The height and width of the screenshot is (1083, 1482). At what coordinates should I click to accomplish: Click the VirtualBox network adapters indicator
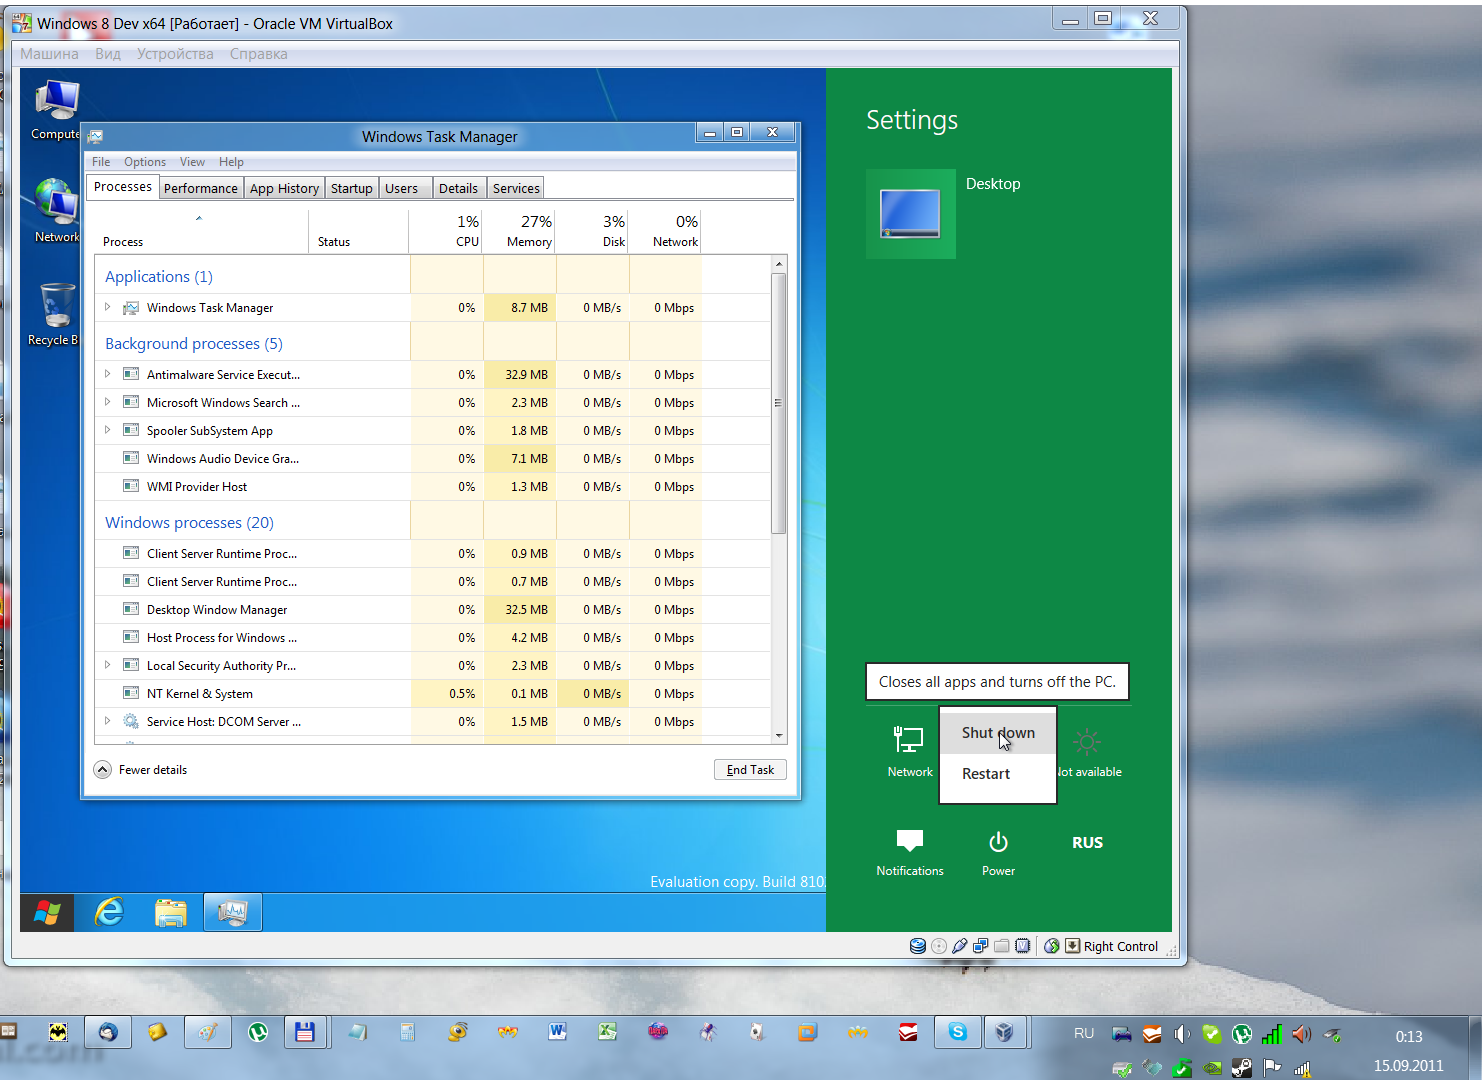click(x=980, y=946)
